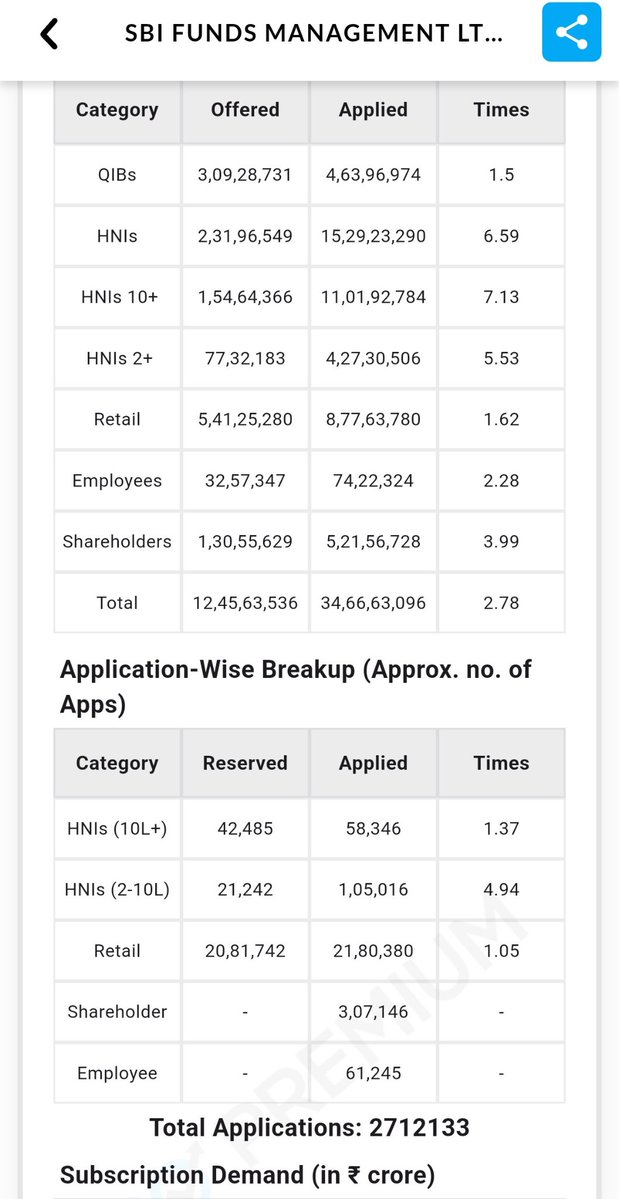Select the 3.99 times value
This screenshot has height=1199, width=619.
(501, 541)
